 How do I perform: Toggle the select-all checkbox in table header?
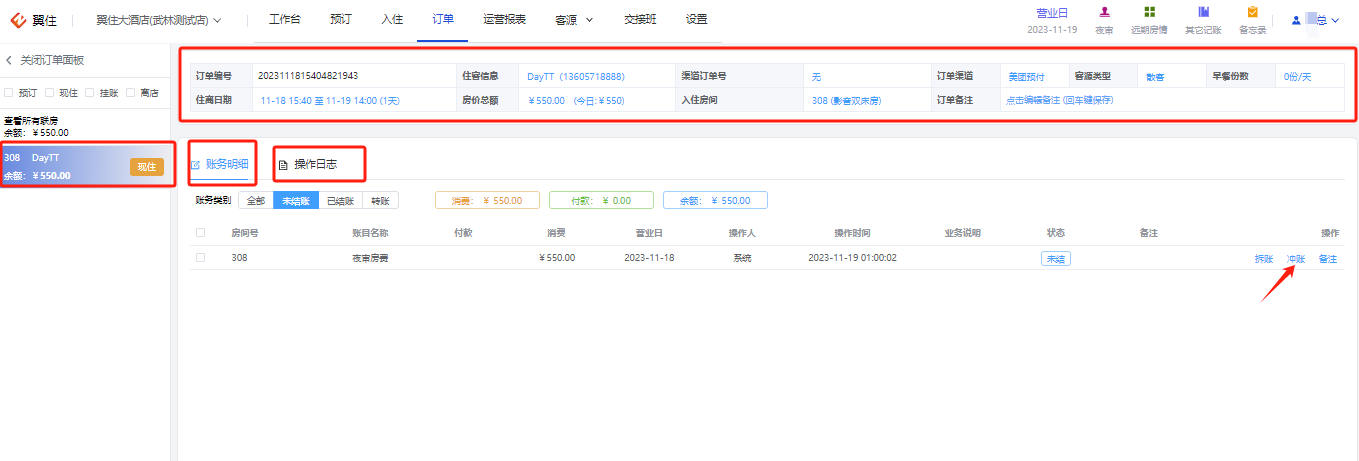pos(201,232)
